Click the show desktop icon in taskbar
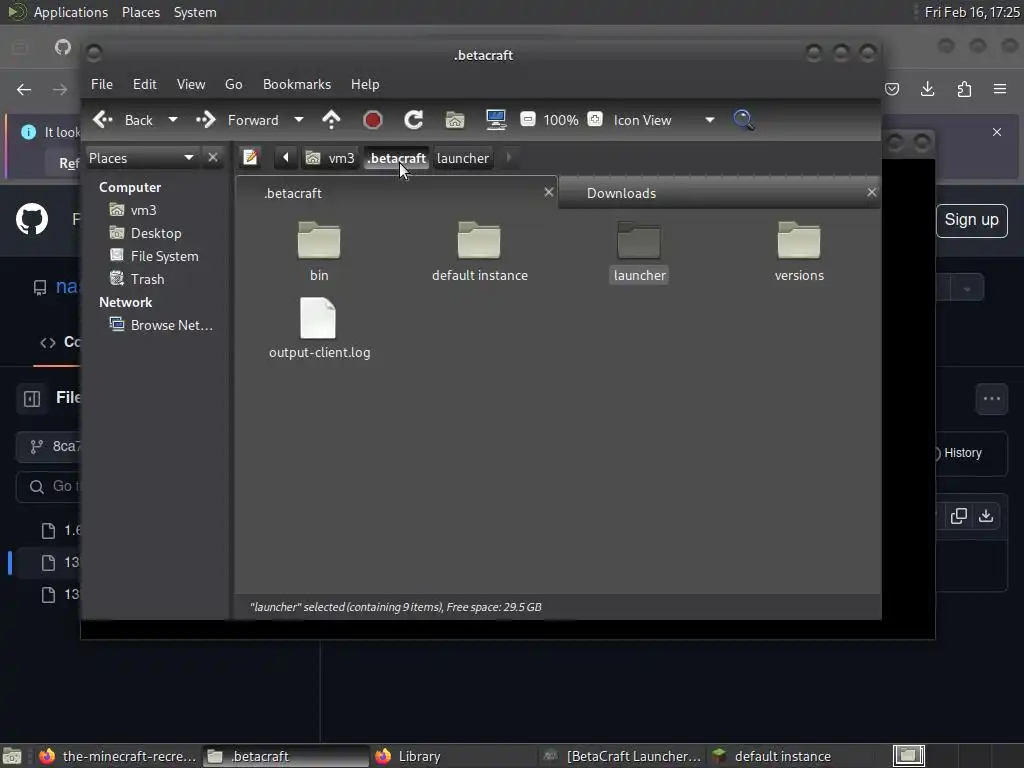The image size is (1024, 768). click(12, 756)
